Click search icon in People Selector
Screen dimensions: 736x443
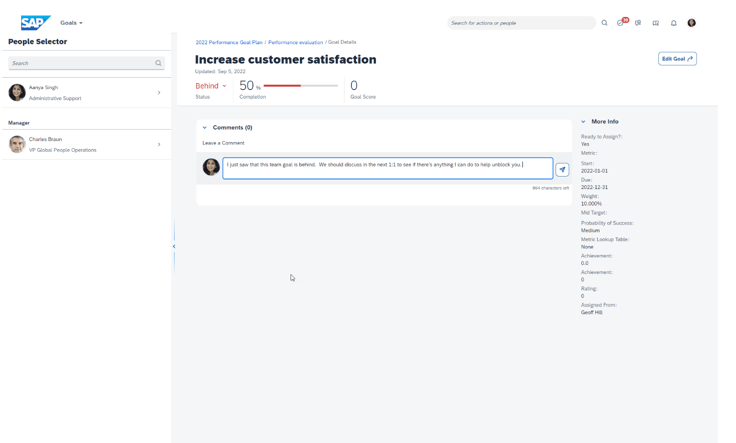point(158,63)
